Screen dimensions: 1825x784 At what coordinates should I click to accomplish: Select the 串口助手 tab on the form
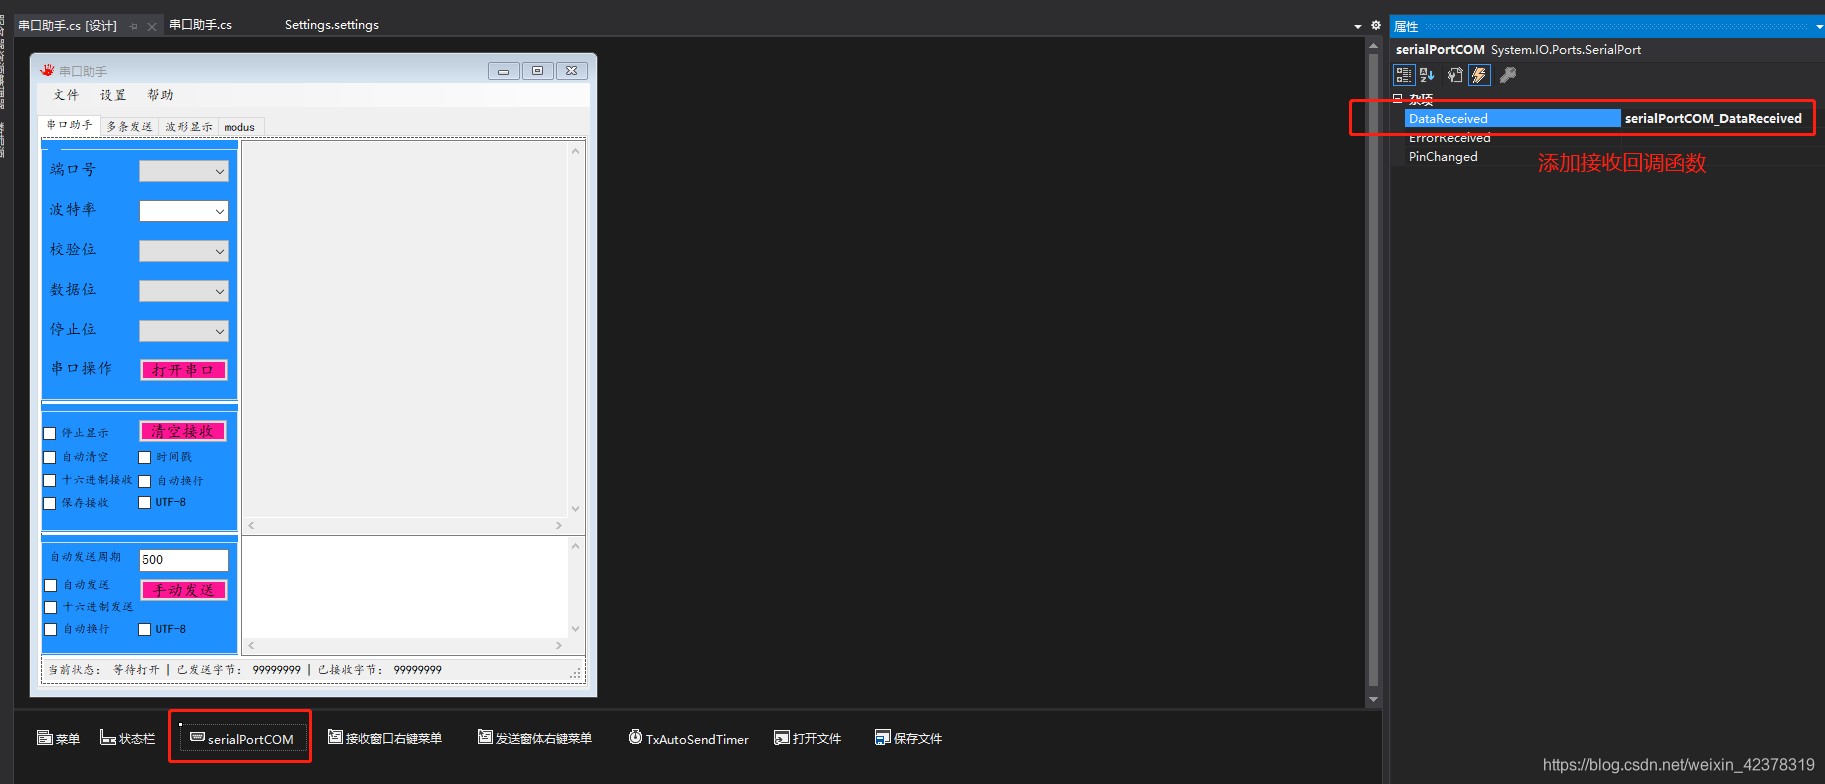coord(70,125)
